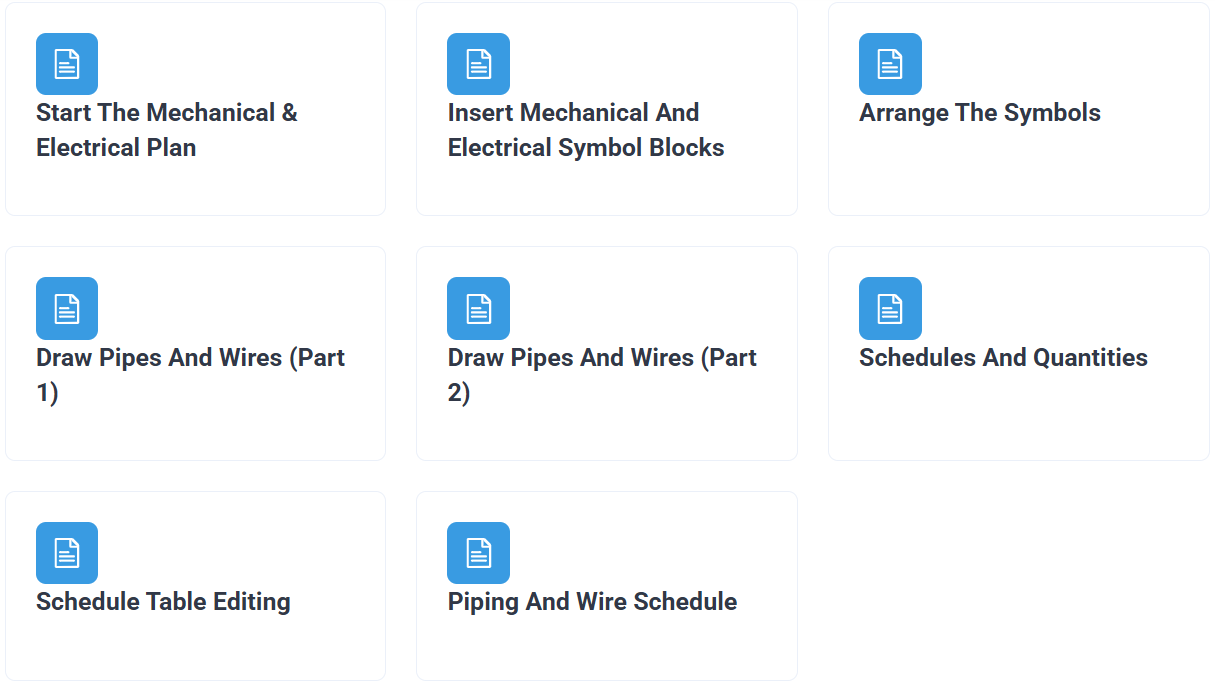
Task: Click the document icon above Piping And Wire Schedule
Action: [478, 553]
